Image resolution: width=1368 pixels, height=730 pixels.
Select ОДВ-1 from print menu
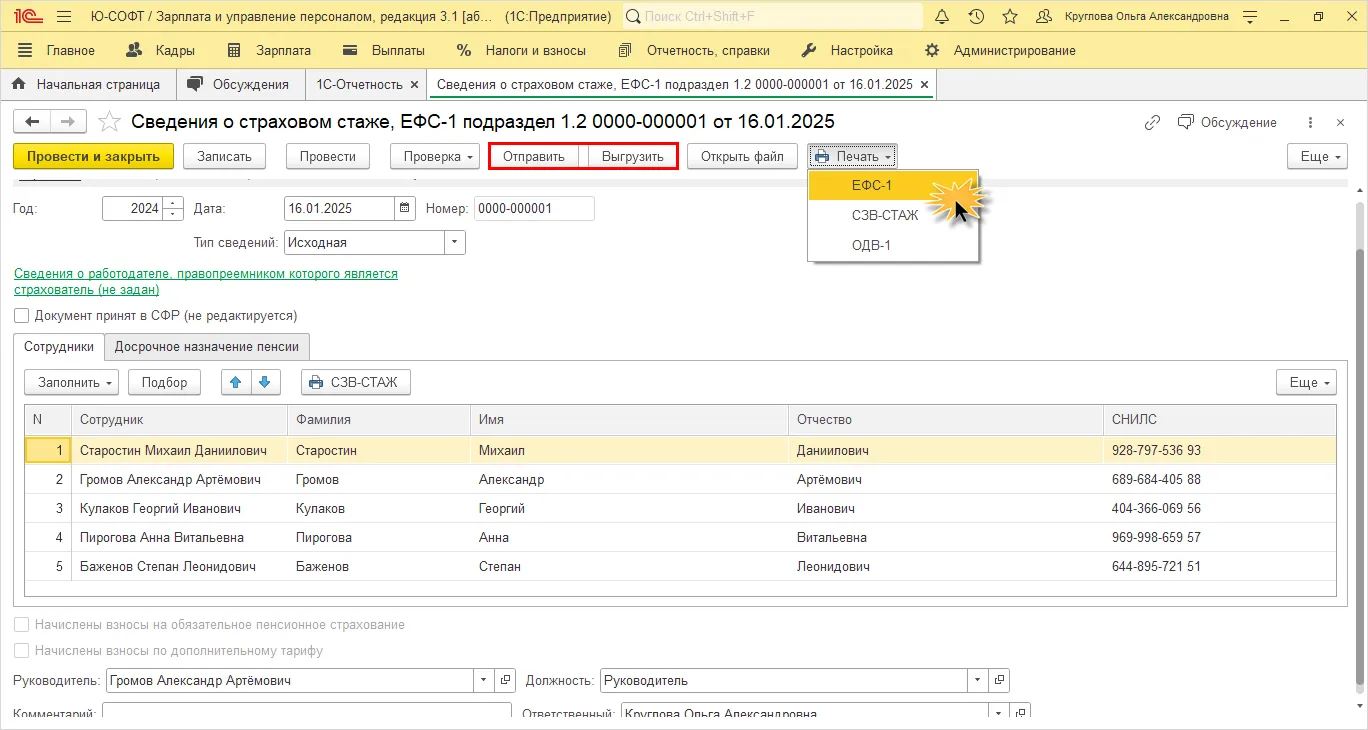(893, 245)
